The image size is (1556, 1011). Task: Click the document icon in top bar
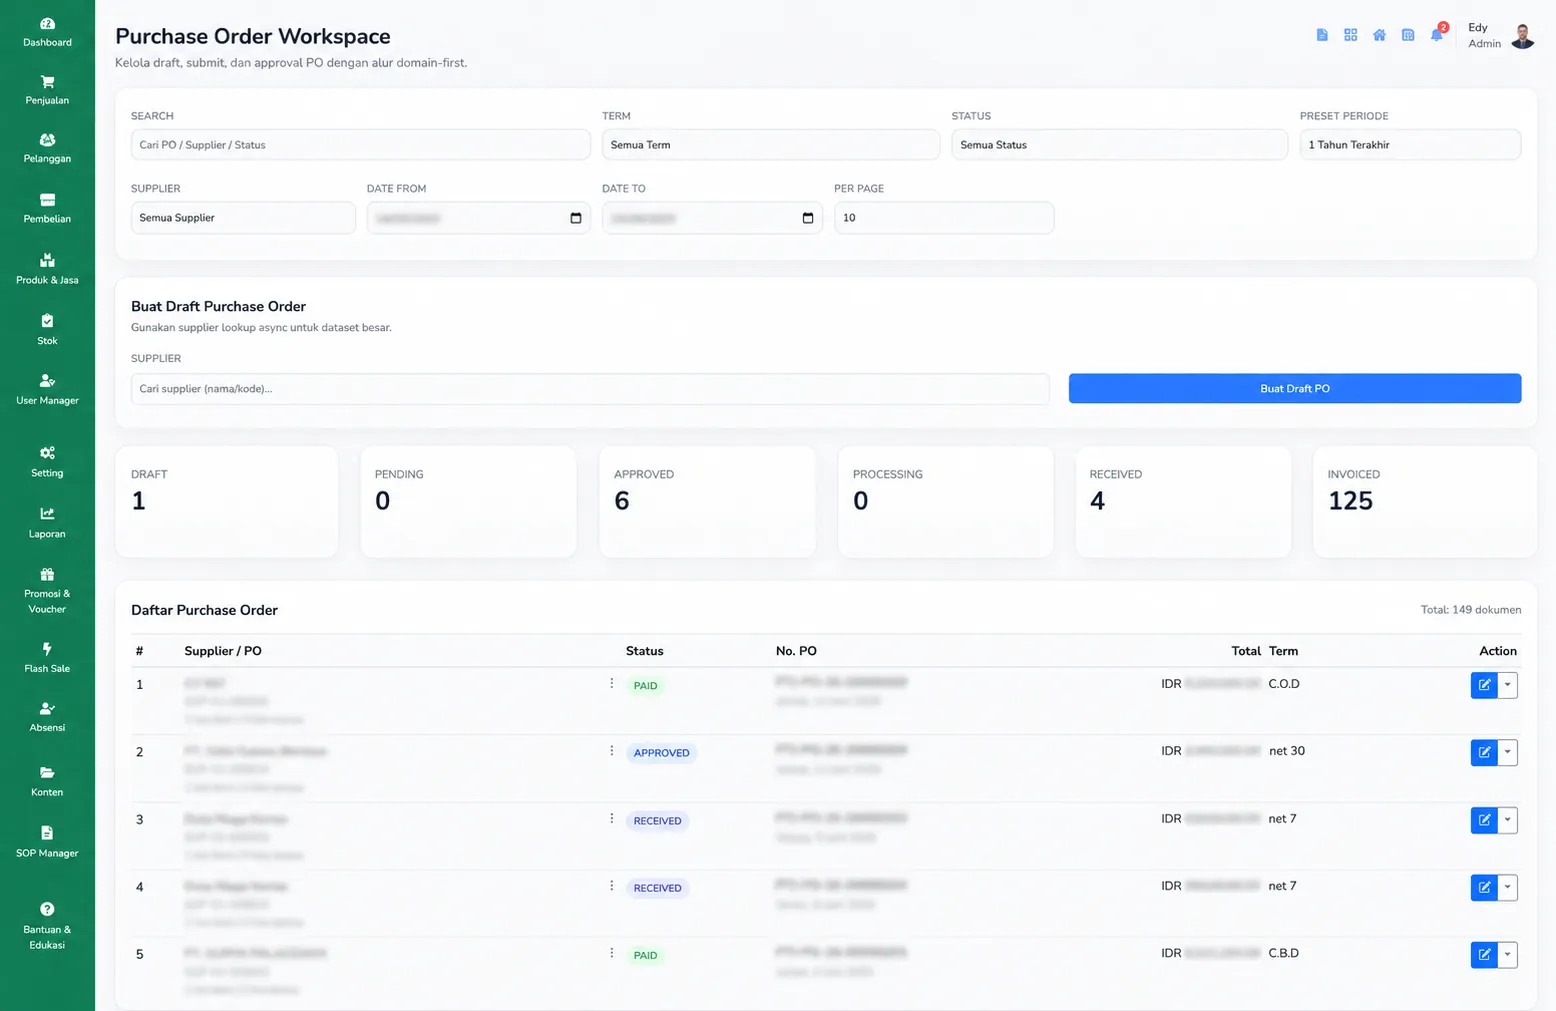pyautogui.click(x=1322, y=35)
